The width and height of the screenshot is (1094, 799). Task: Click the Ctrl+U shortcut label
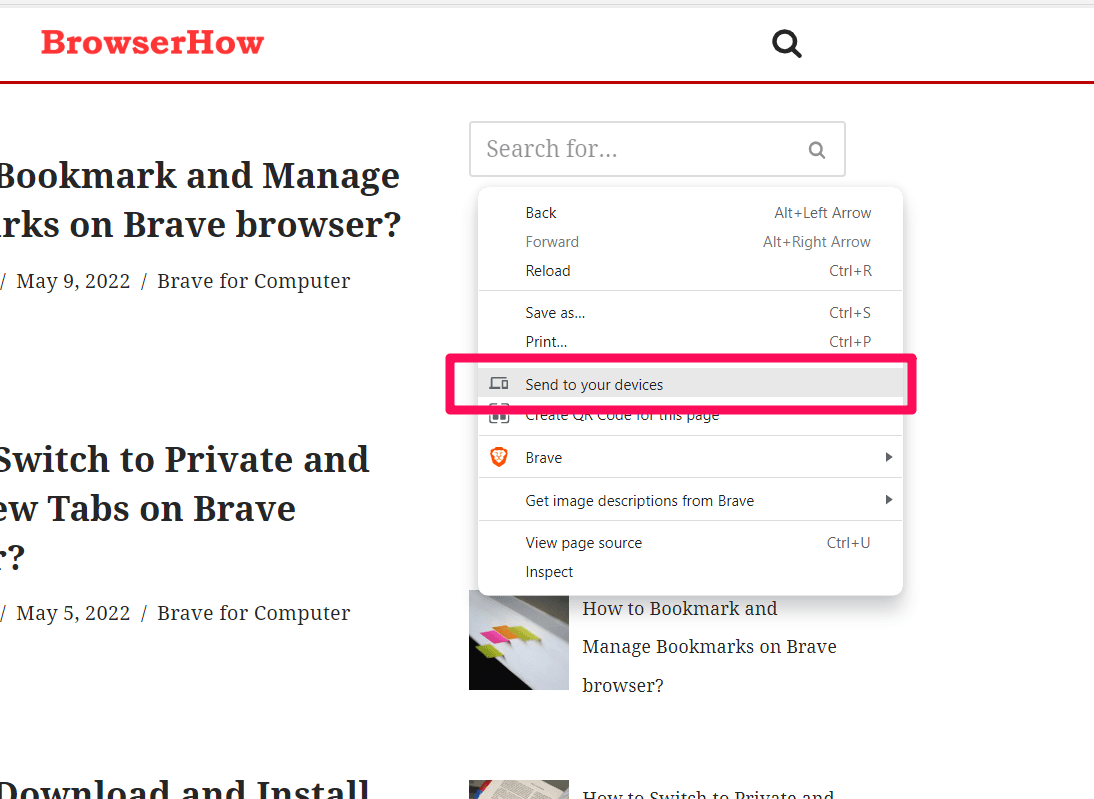[848, 543]
